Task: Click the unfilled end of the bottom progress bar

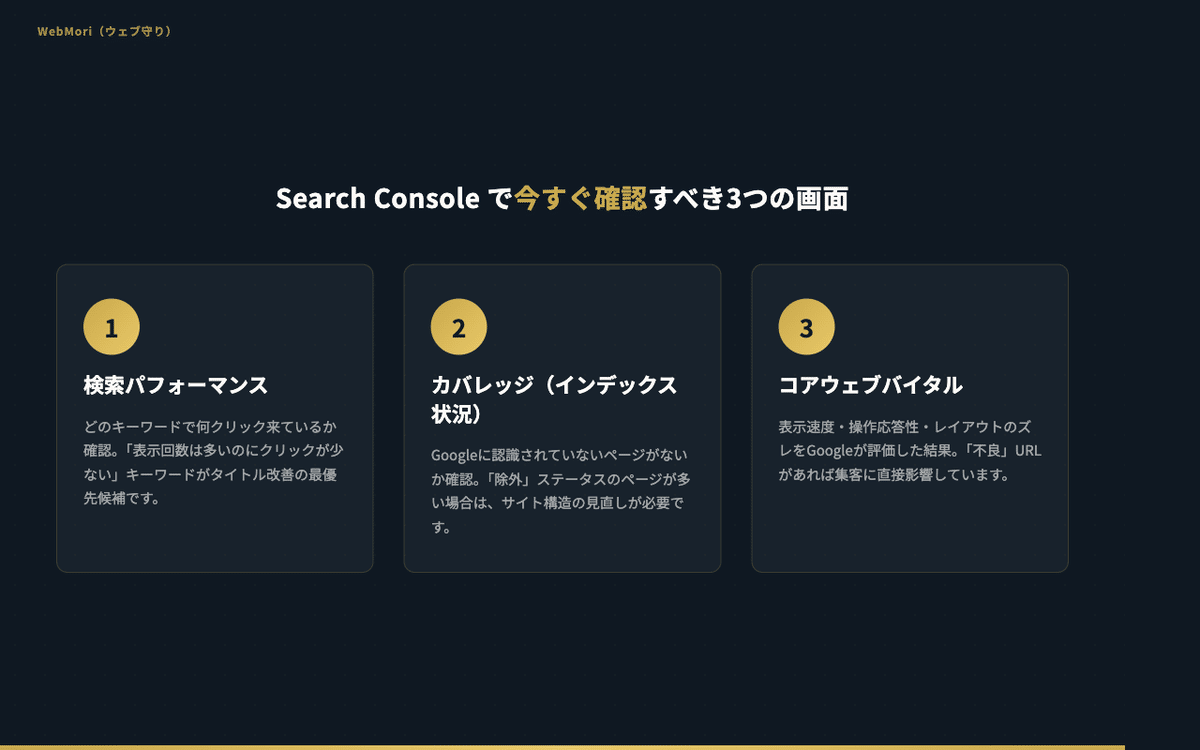Action: (x=1162, y=747)
